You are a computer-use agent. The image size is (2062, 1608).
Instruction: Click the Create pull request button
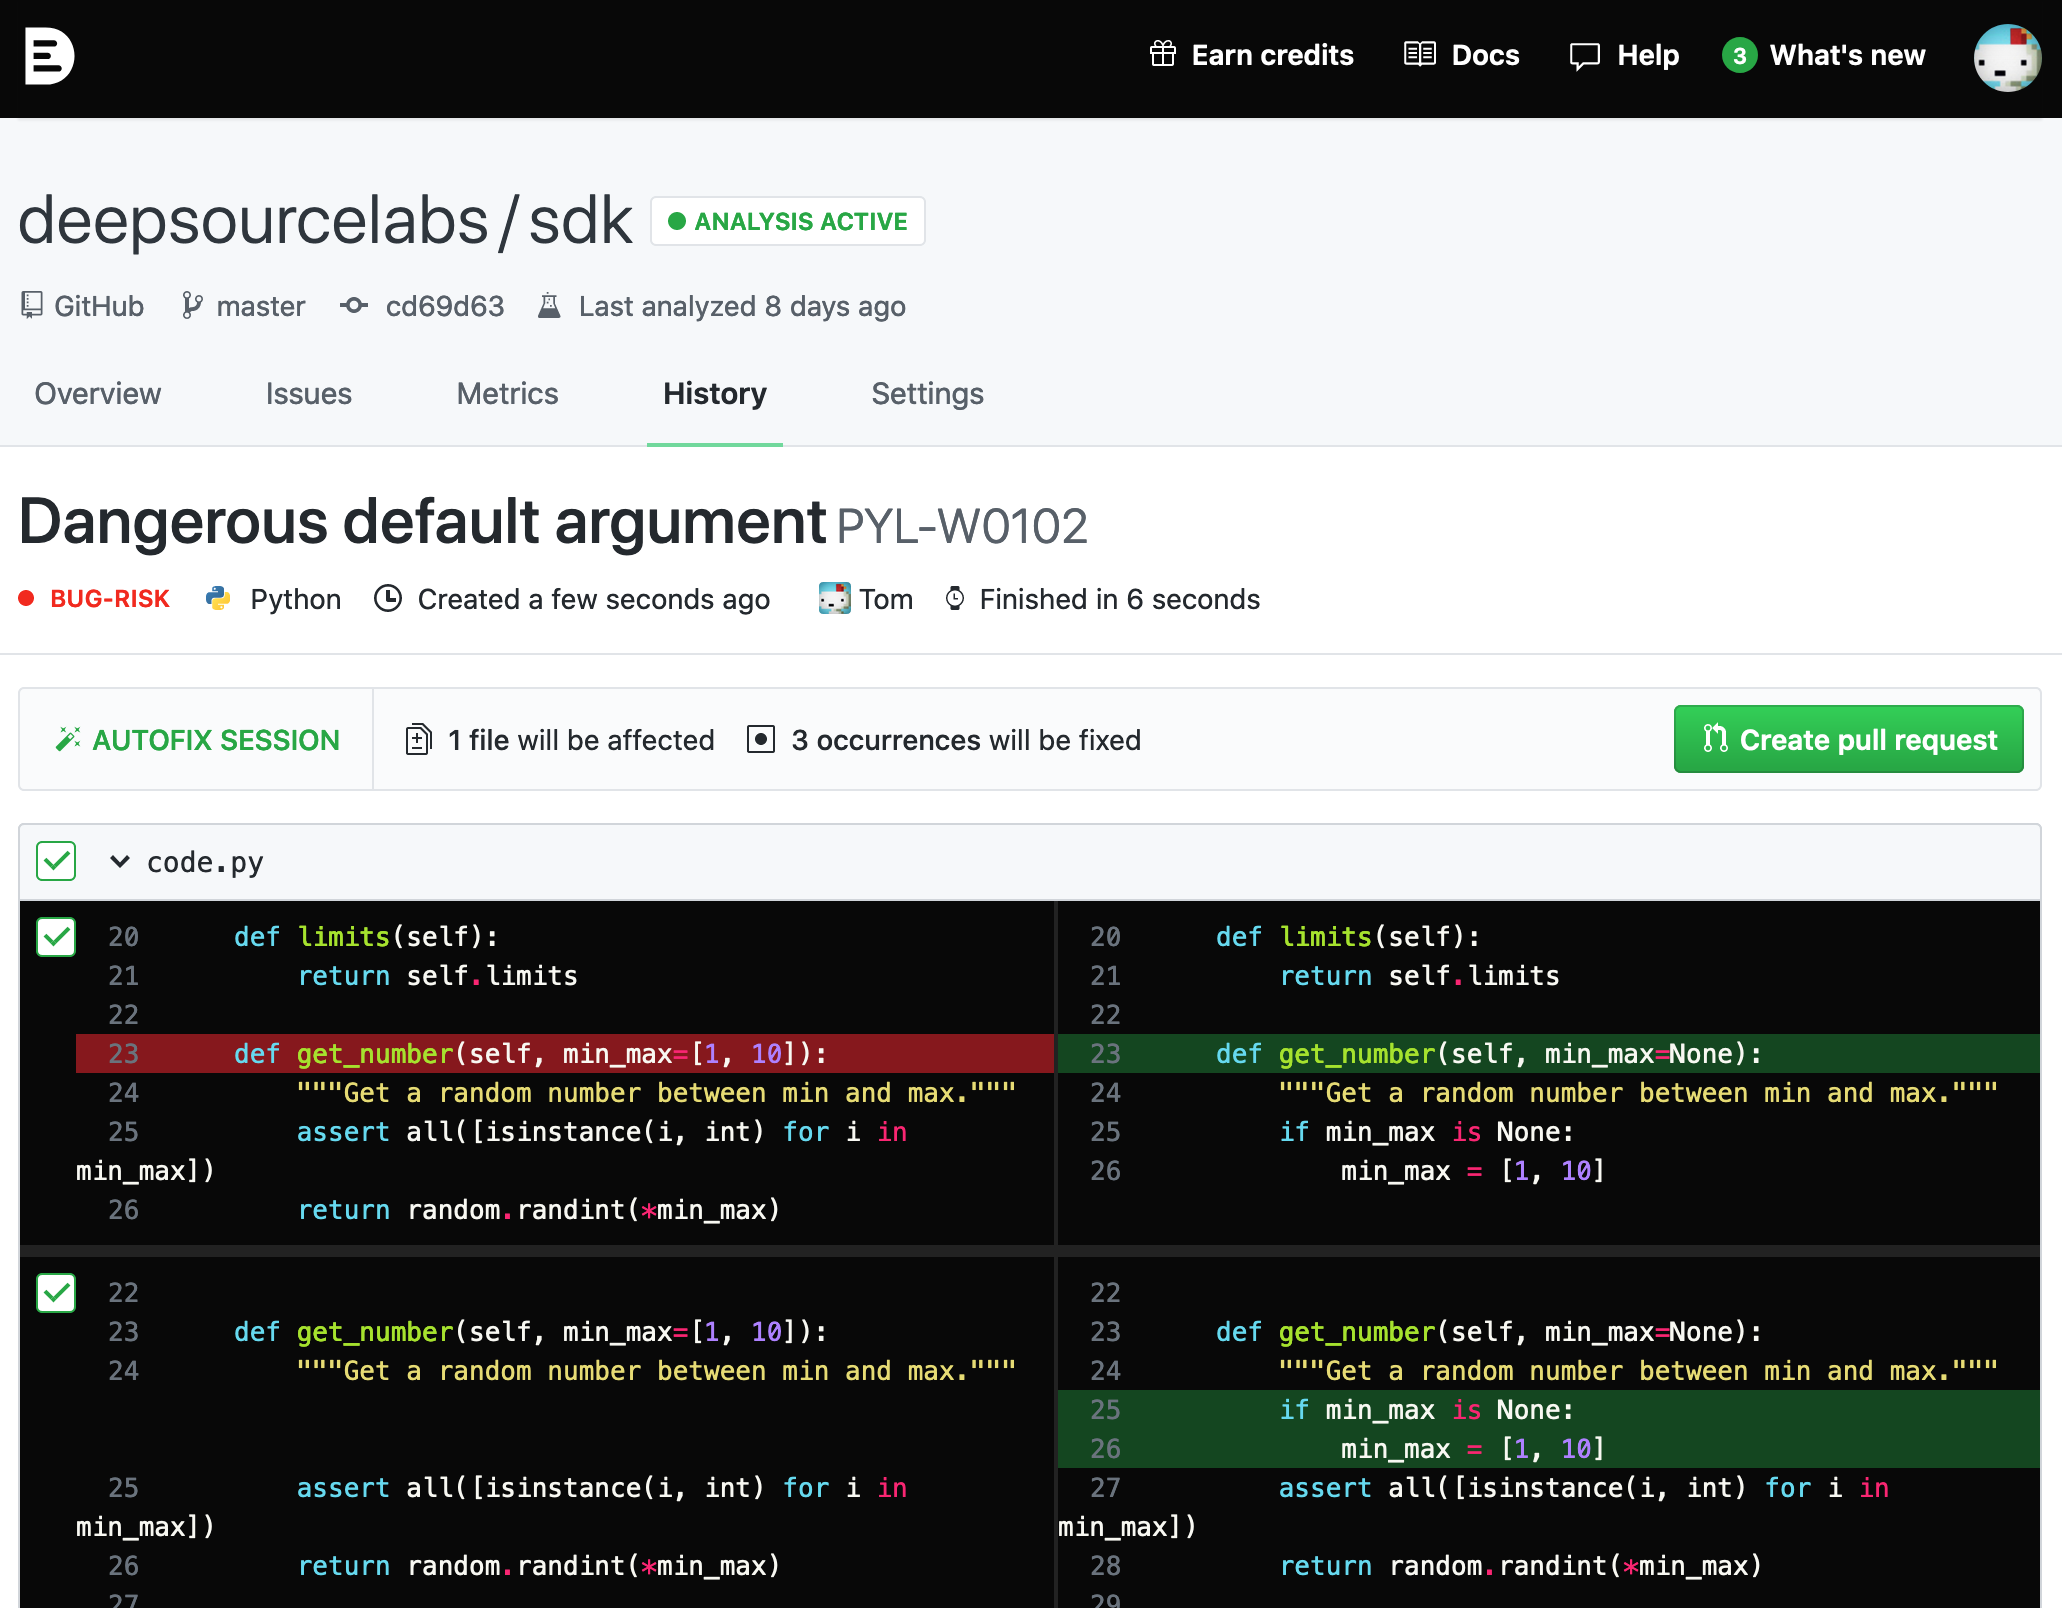(x=1848, y=739)
